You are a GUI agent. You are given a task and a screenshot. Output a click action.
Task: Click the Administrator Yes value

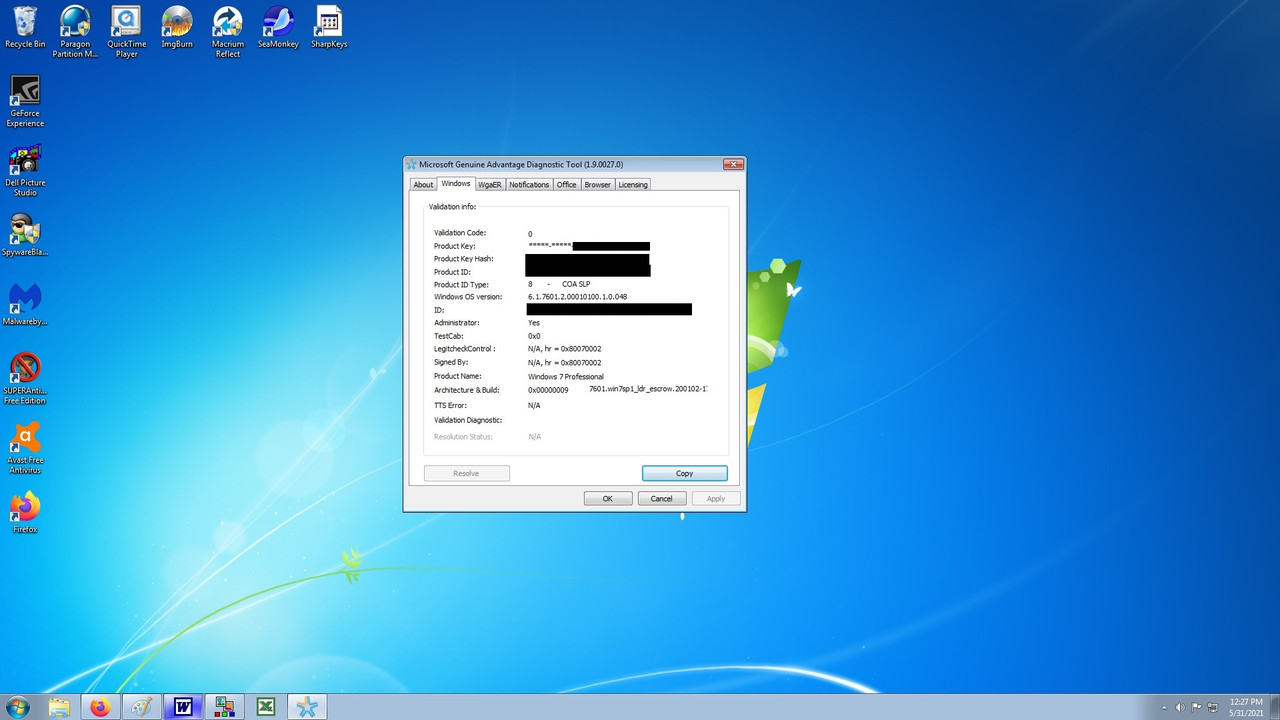pos(534,323)
